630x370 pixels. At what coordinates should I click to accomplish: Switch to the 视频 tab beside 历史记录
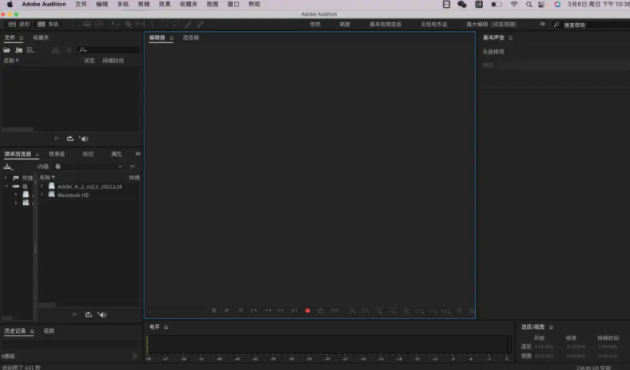(49, 331)
